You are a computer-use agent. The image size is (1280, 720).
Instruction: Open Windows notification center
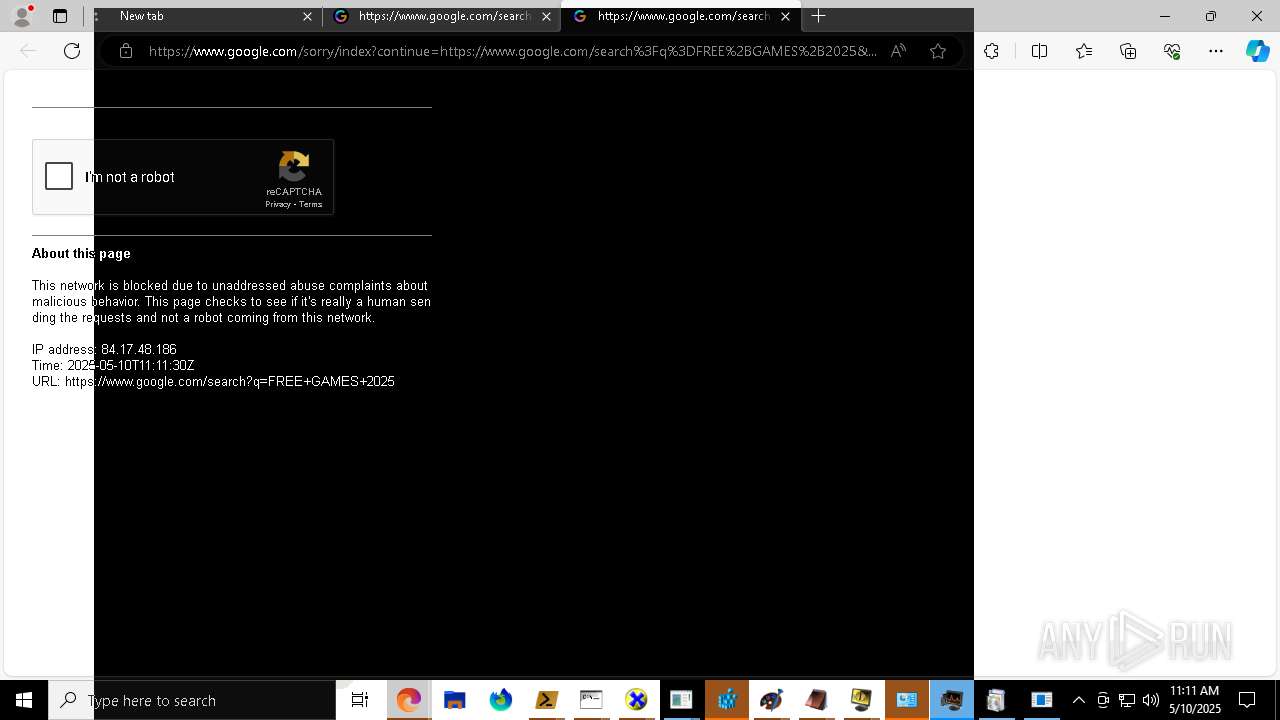tap(1247, 700)
